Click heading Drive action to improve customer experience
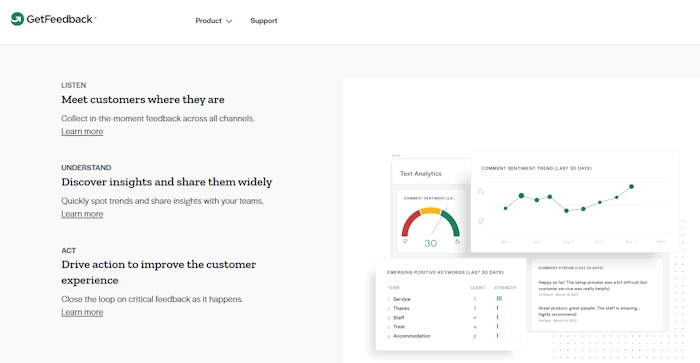This screenshot has width=700, height=363. point(158,272)
